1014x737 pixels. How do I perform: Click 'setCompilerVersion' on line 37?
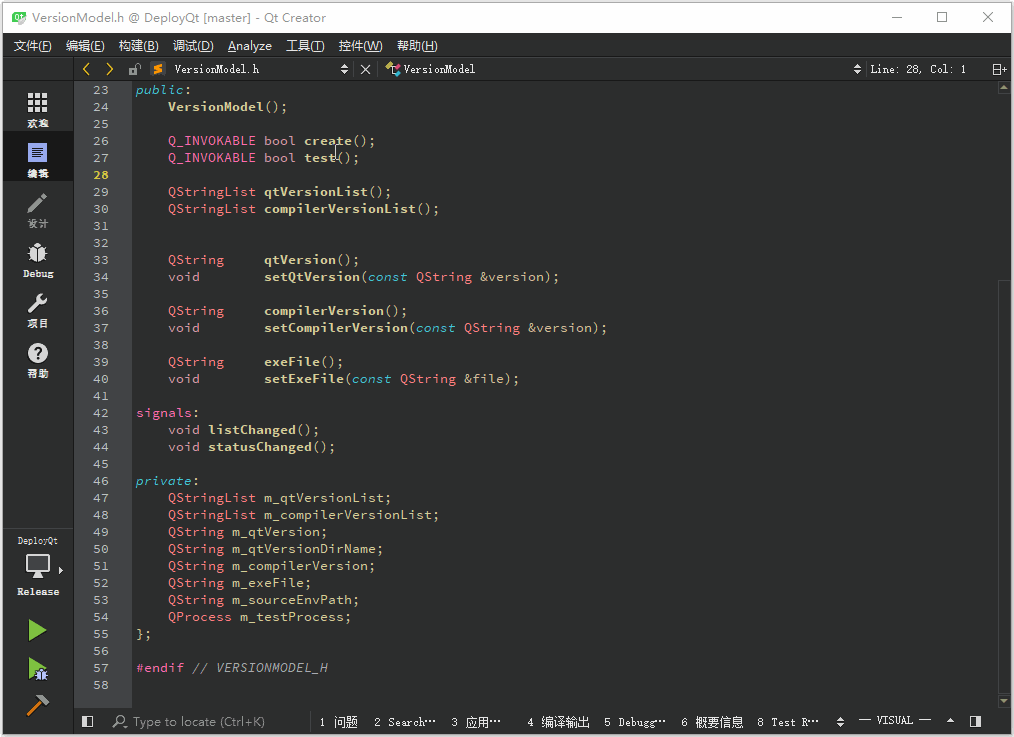coord(336,328)
